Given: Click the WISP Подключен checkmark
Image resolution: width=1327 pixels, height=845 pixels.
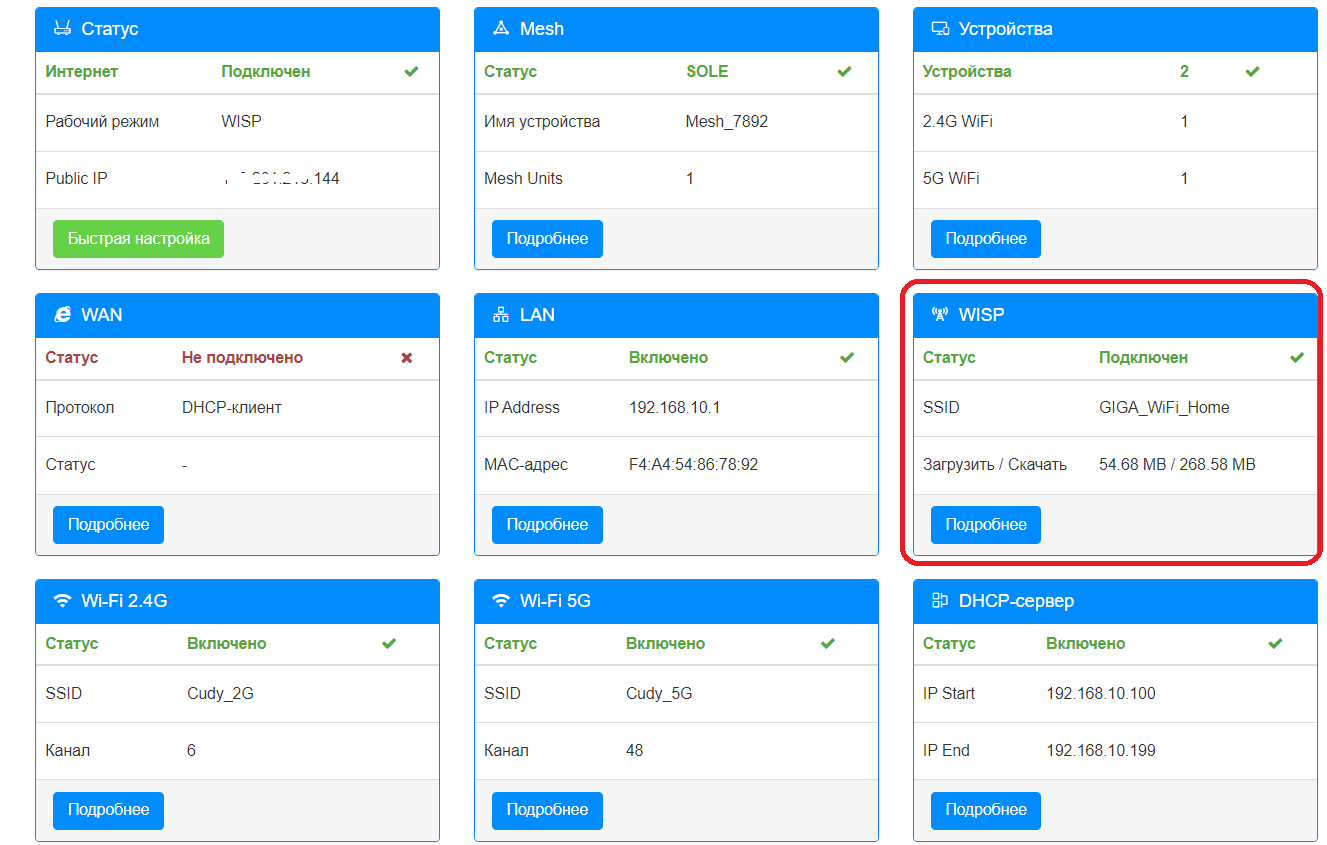Looking at the screenshot, I should click(x=1297, y=358).
